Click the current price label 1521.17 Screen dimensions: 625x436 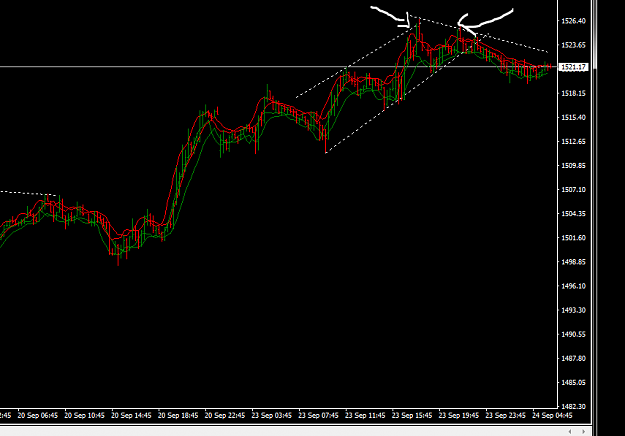574,67
